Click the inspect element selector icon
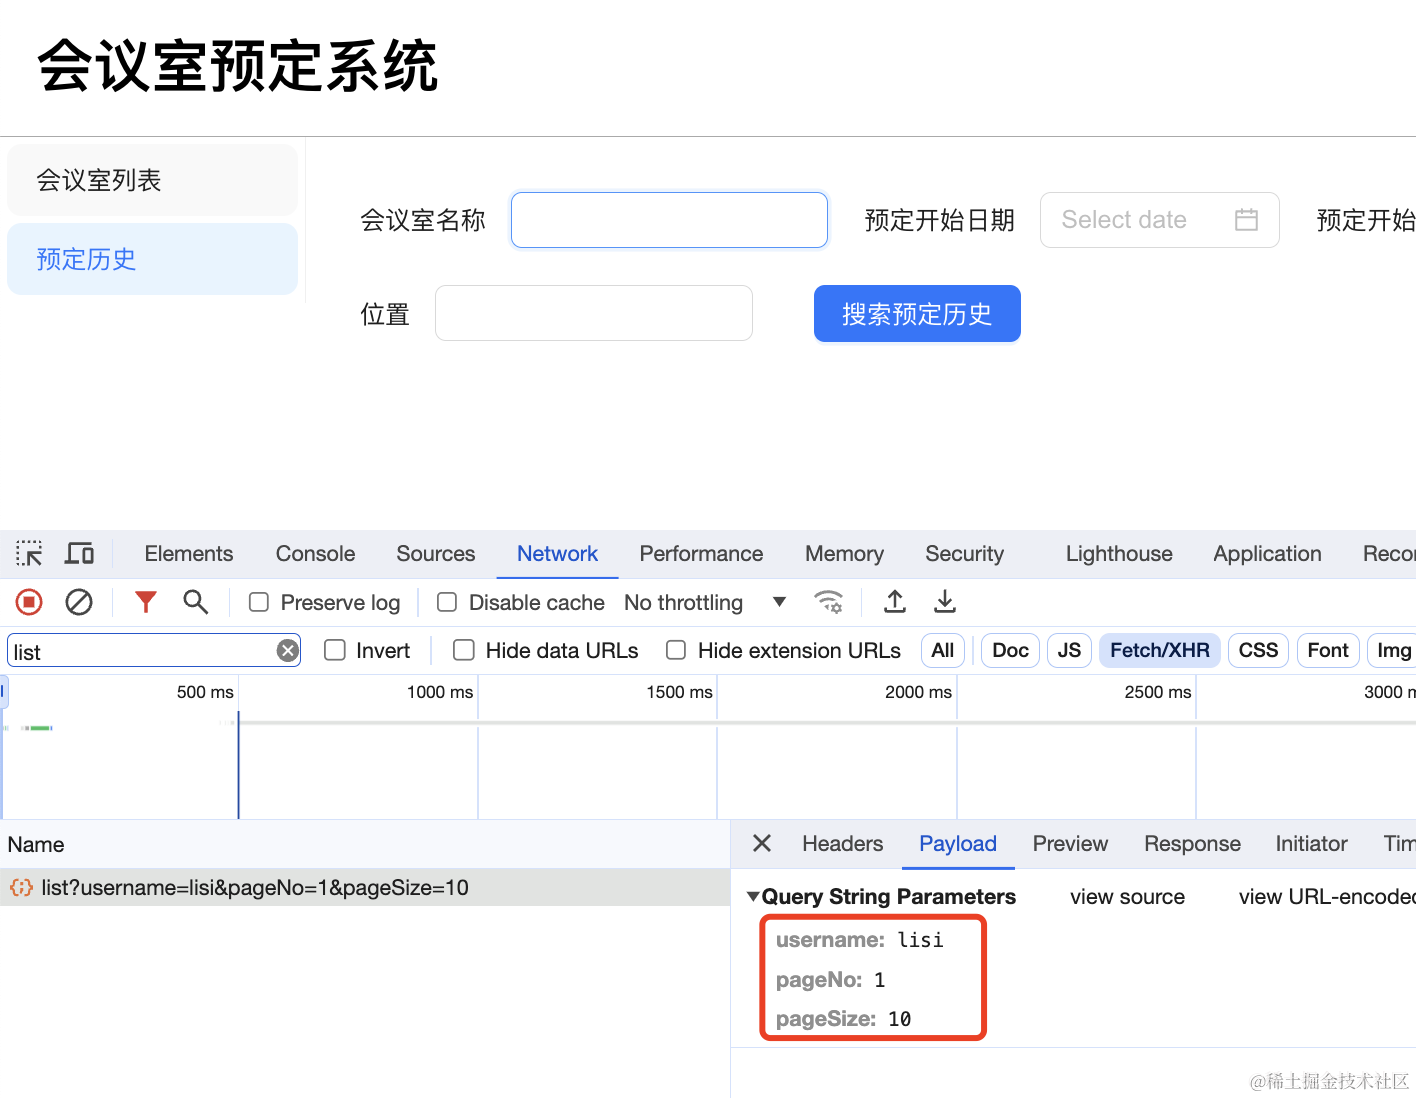The height and width of the screenshot is (1098, 1416). click(29, 553)
